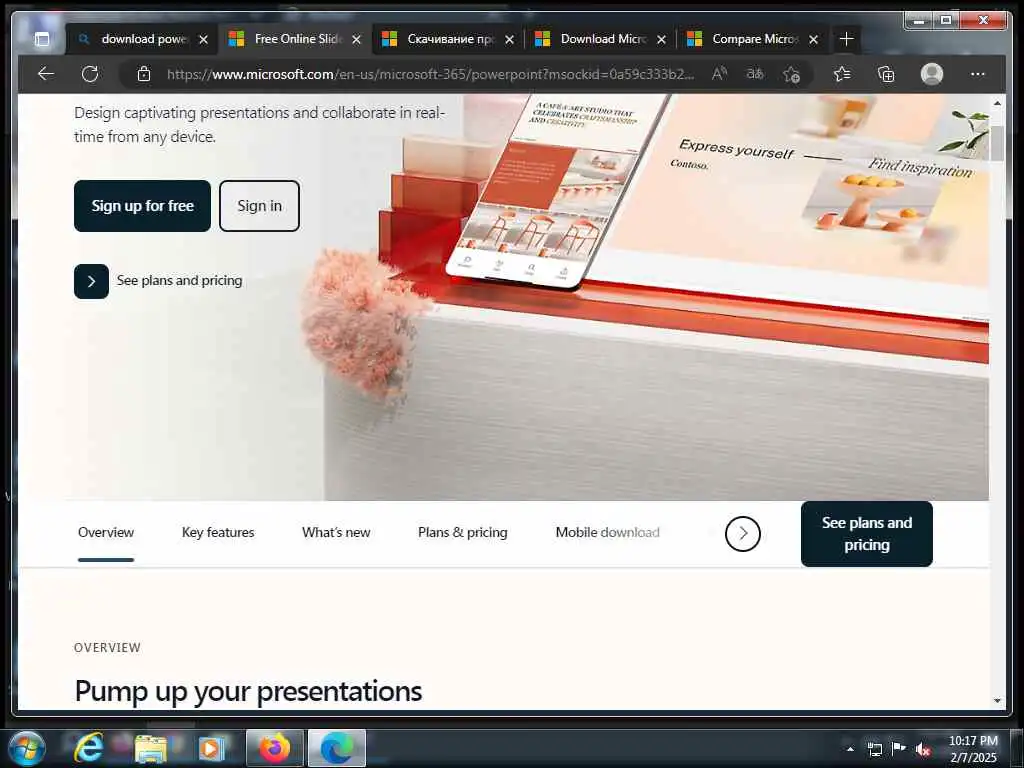Close the 'Free Online Slide' tab
The image size is (1024, 768).
click(357, 40)
